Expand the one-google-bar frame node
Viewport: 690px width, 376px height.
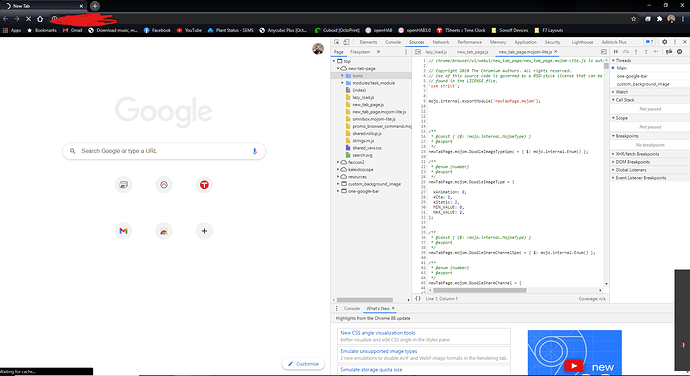click(338, 191)
